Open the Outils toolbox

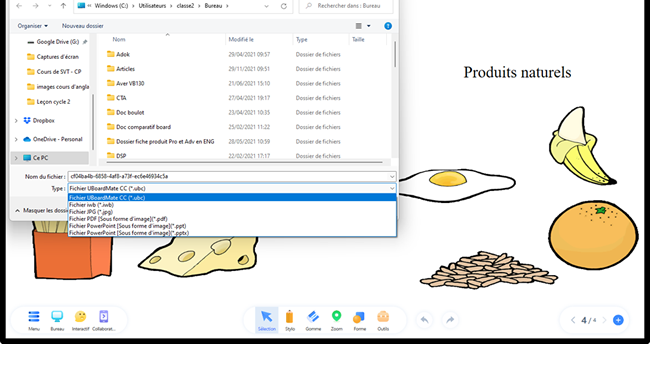(383, 320)
